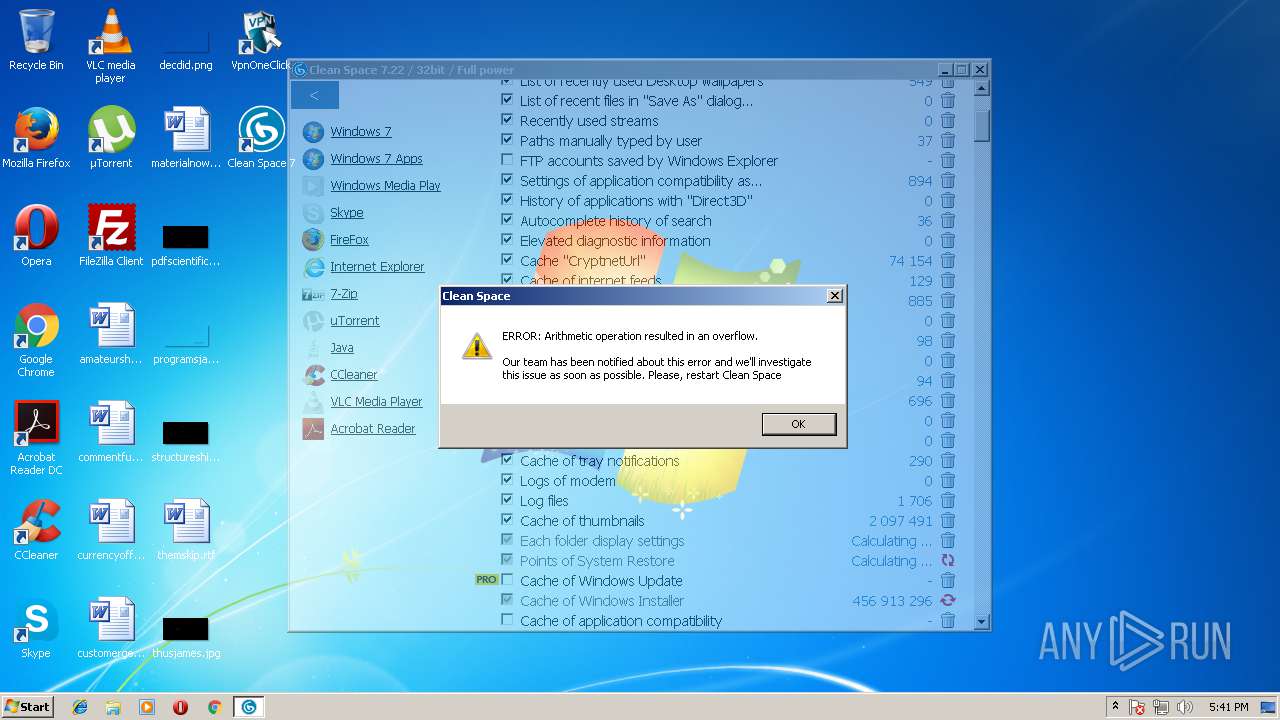Click trash icon for 'Paths manually typed by user'

948,141
